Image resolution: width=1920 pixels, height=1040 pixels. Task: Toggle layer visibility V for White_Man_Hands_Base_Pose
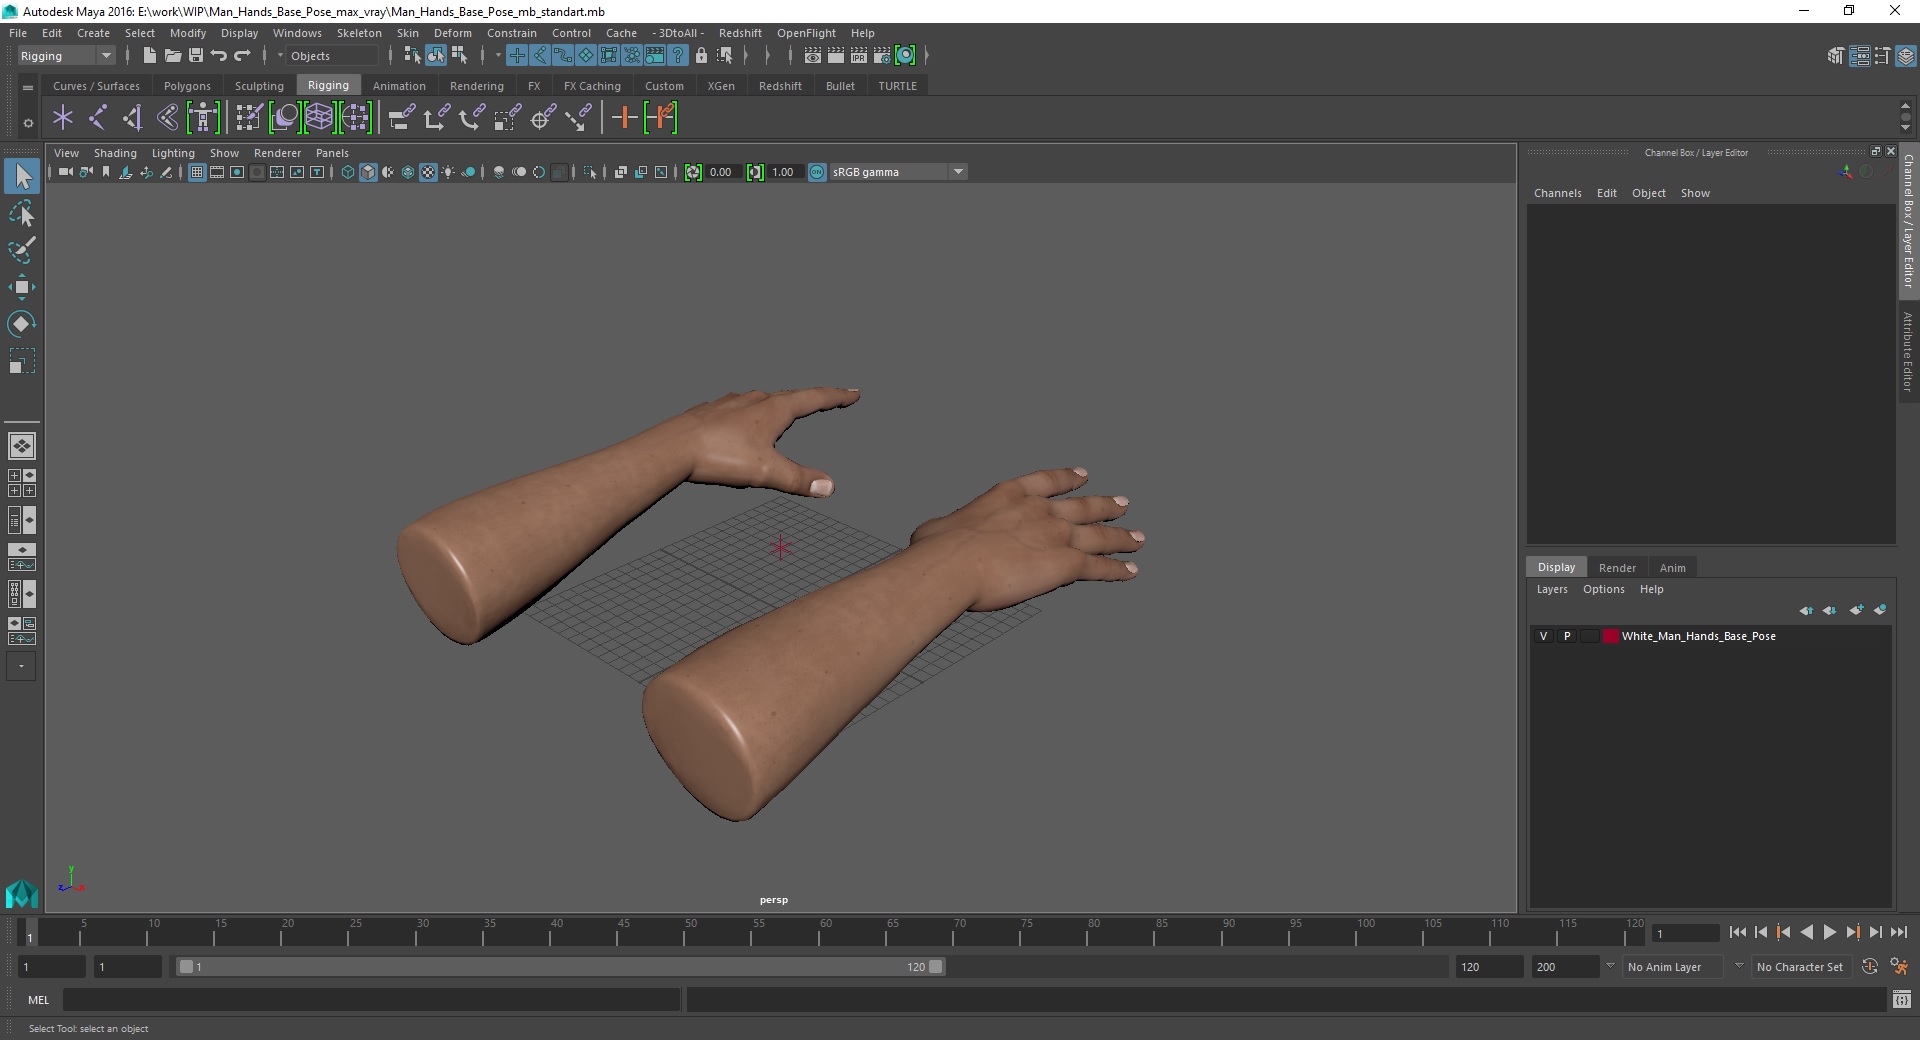click(1543, 636)
